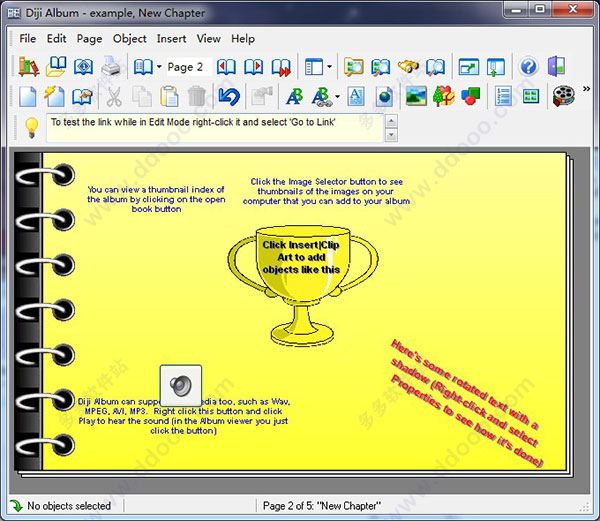This screenshot has width=600, height=521.
Task: Insert shapes with colored shapes icon
Action: [x=471, y=96]
